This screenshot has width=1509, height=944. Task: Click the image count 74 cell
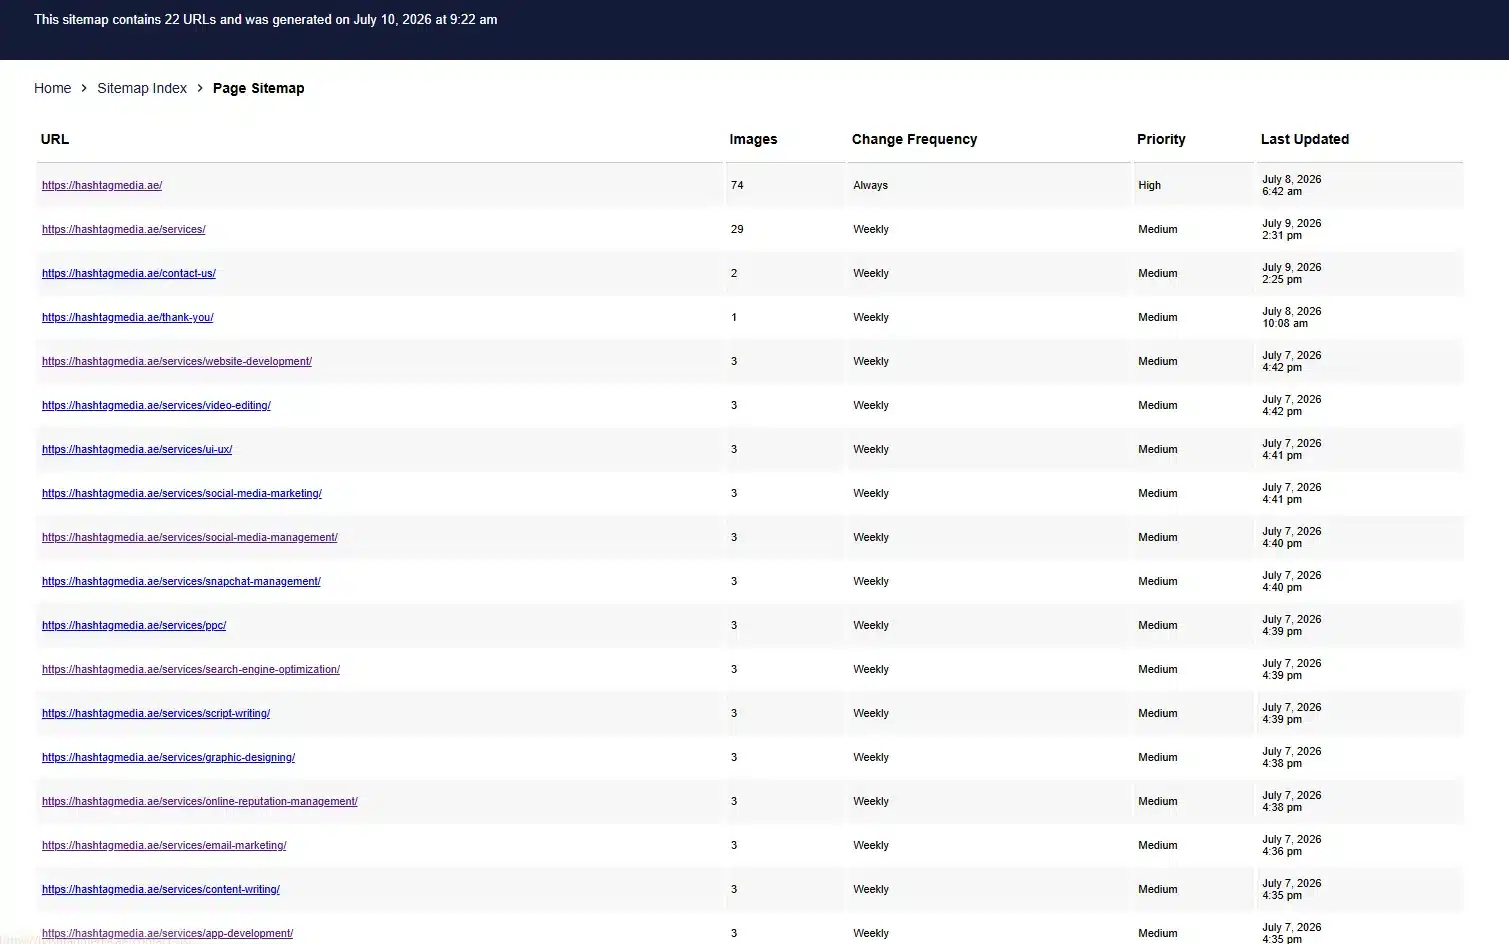tap(737, 185)
